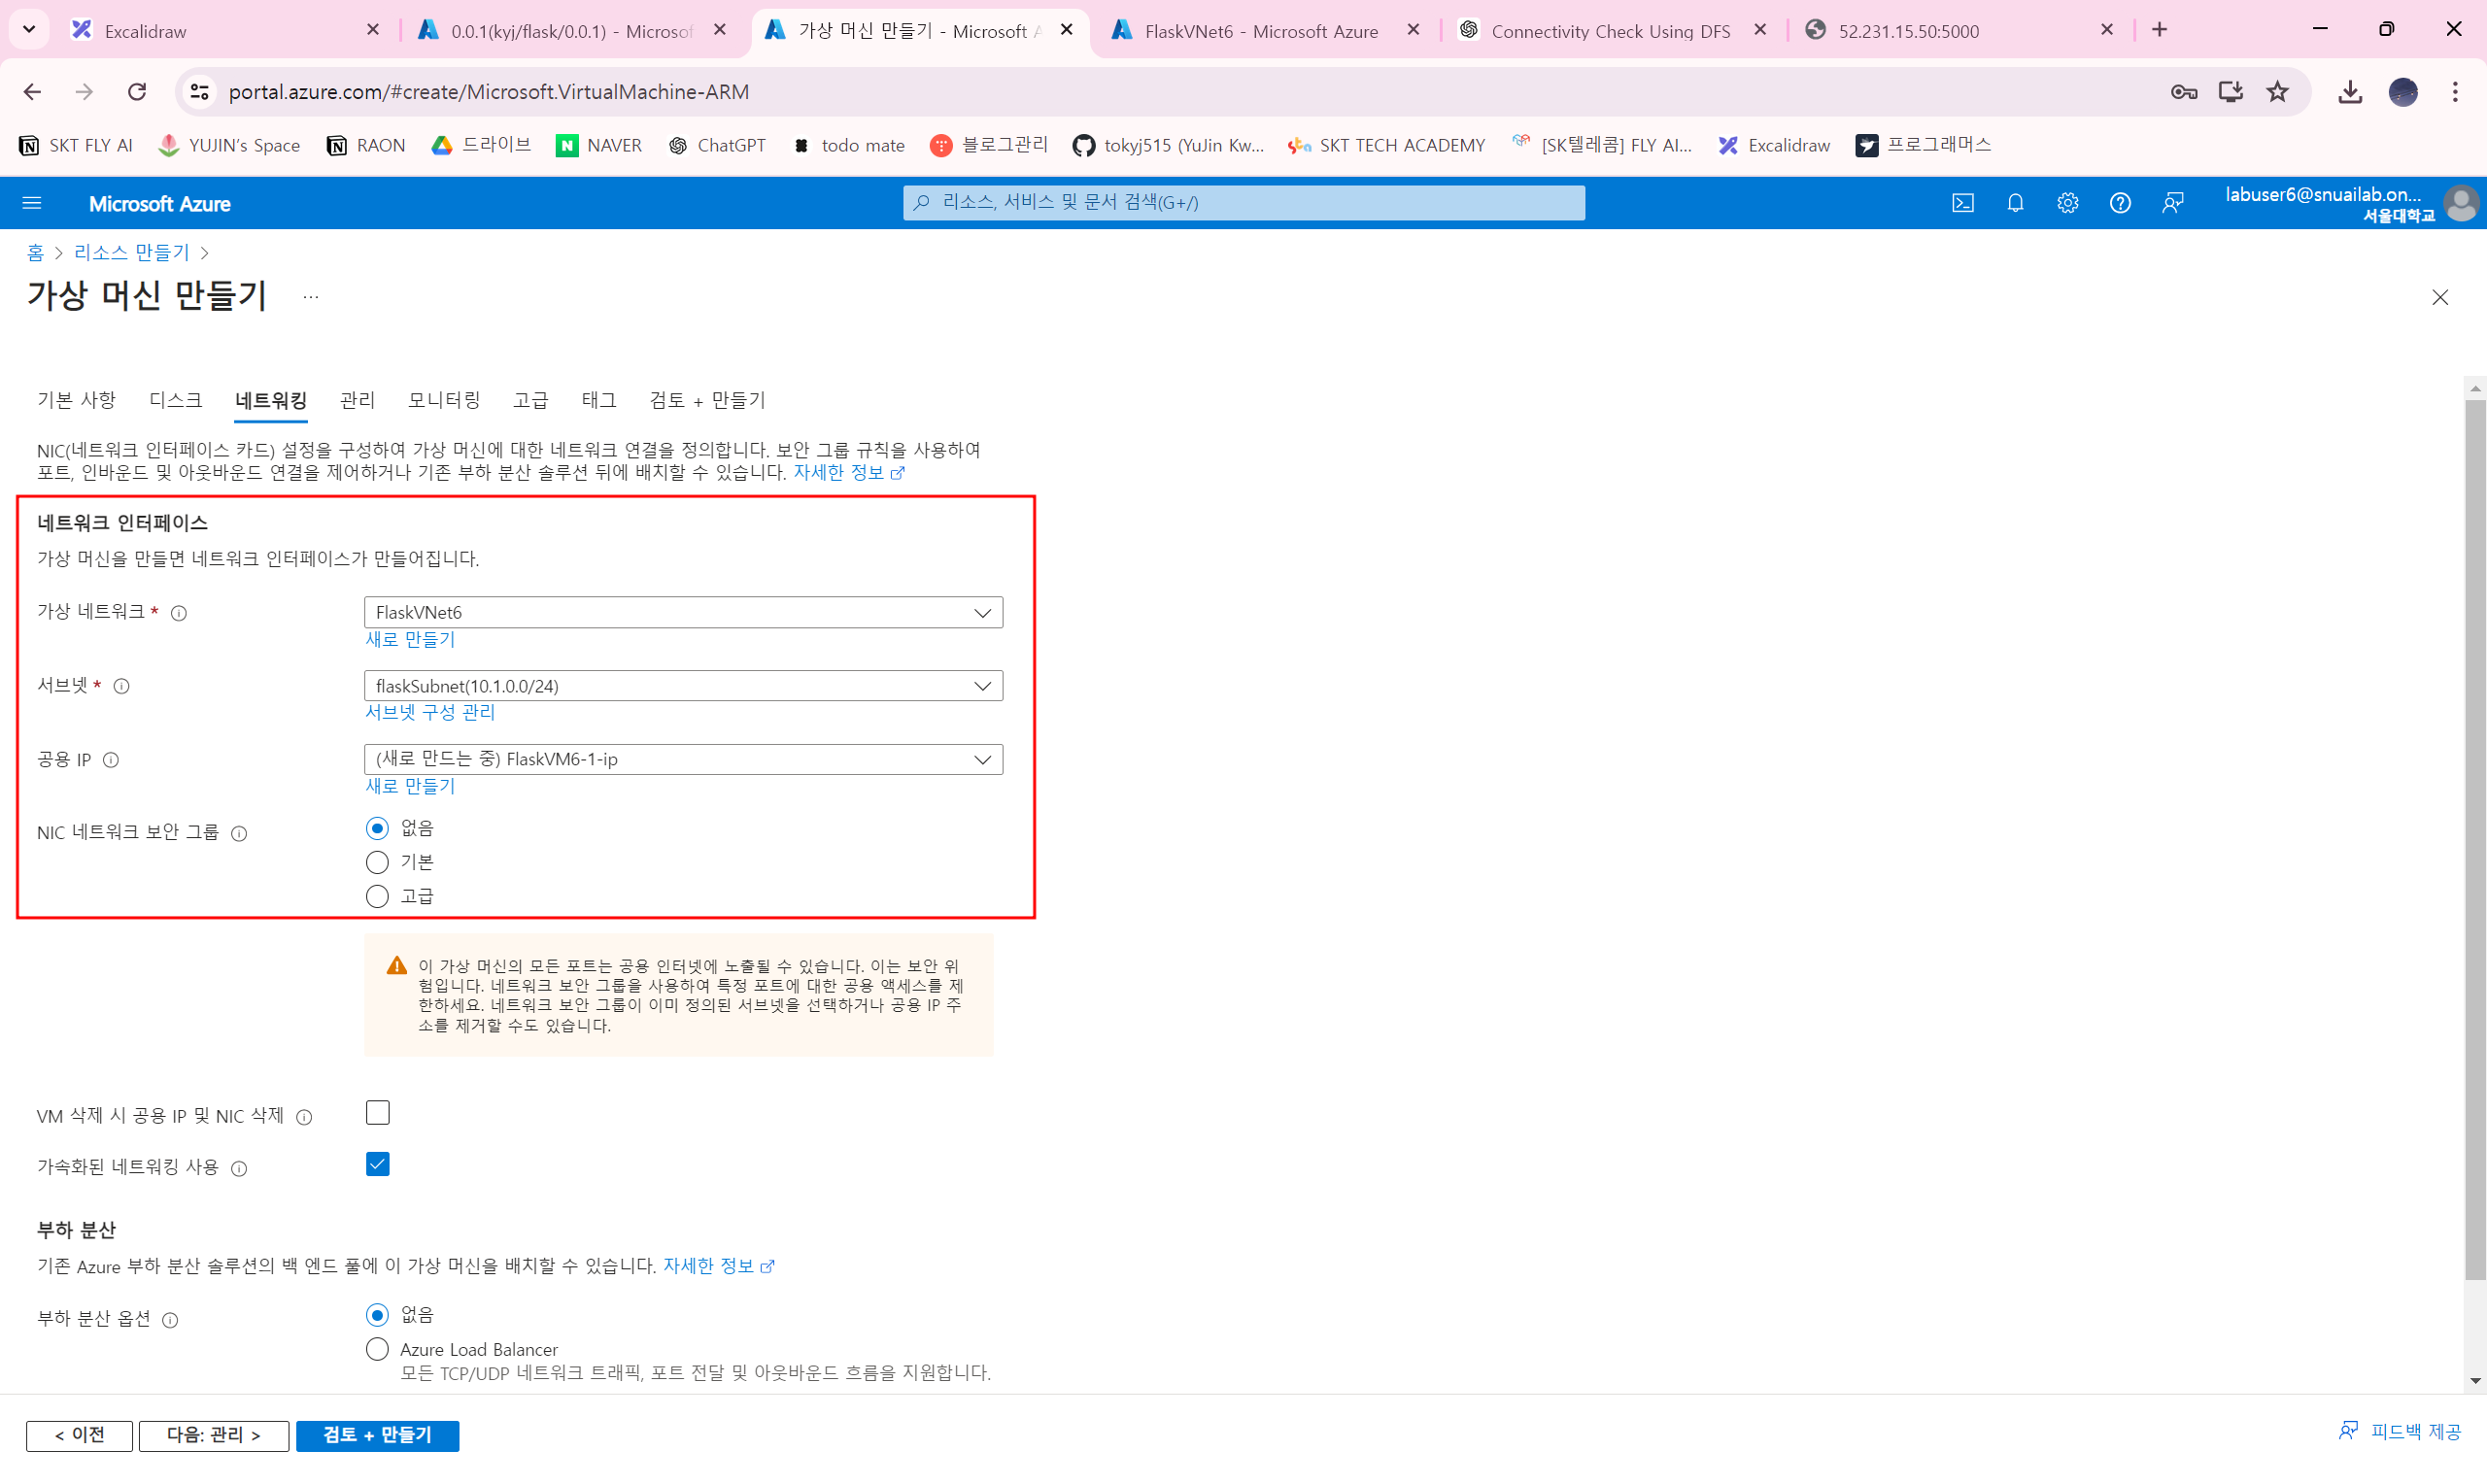The image size is (2487, 1484).
Task: Open NAVER bookmark
Action: [x=599, y=146]
